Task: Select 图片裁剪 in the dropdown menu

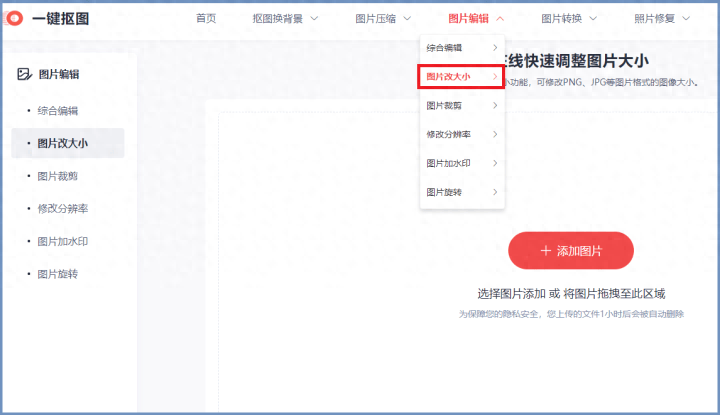Action: (x=460, y=105)
